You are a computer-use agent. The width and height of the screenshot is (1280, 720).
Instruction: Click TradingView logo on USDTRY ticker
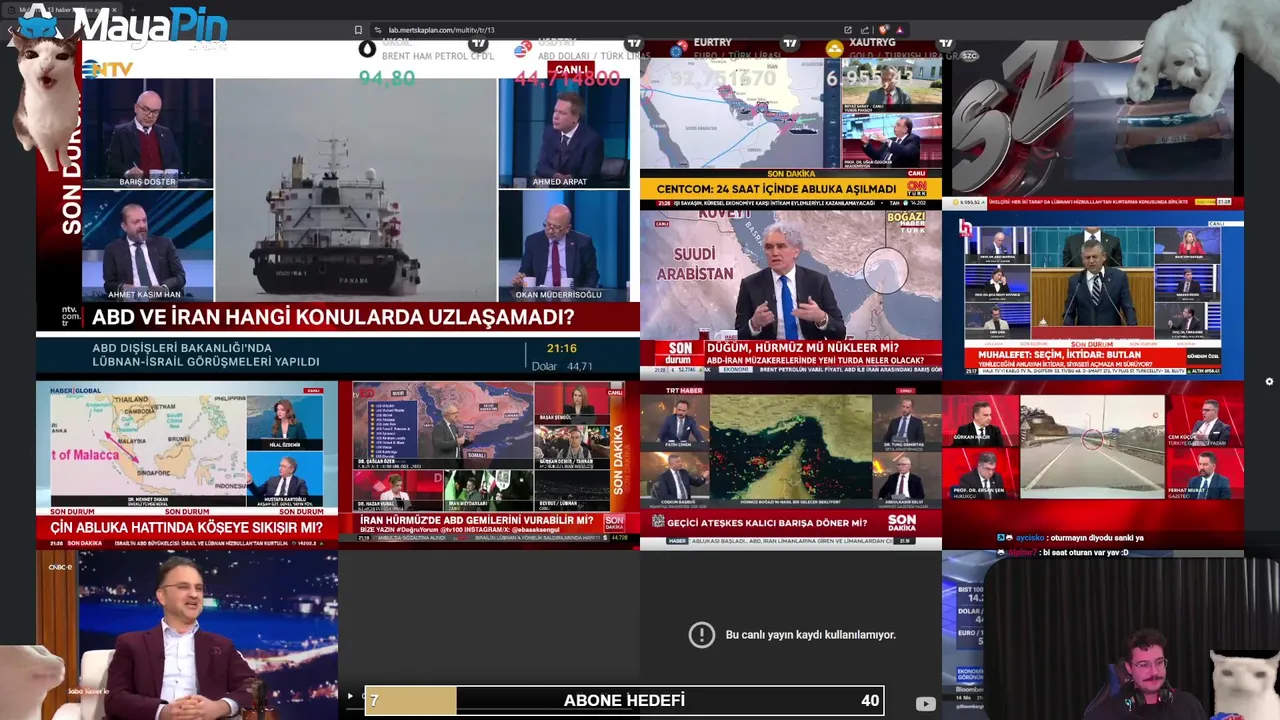(634, 43)
